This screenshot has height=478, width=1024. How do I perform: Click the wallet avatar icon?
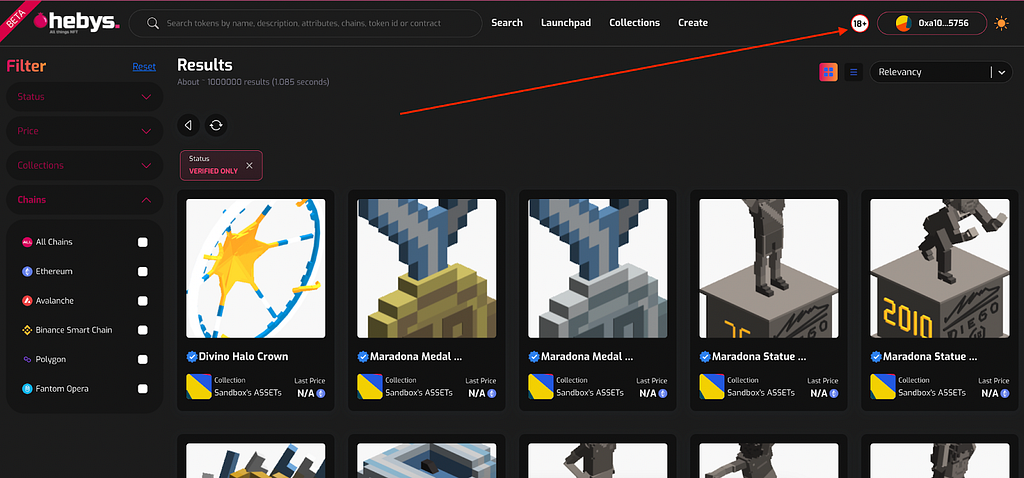903,24
